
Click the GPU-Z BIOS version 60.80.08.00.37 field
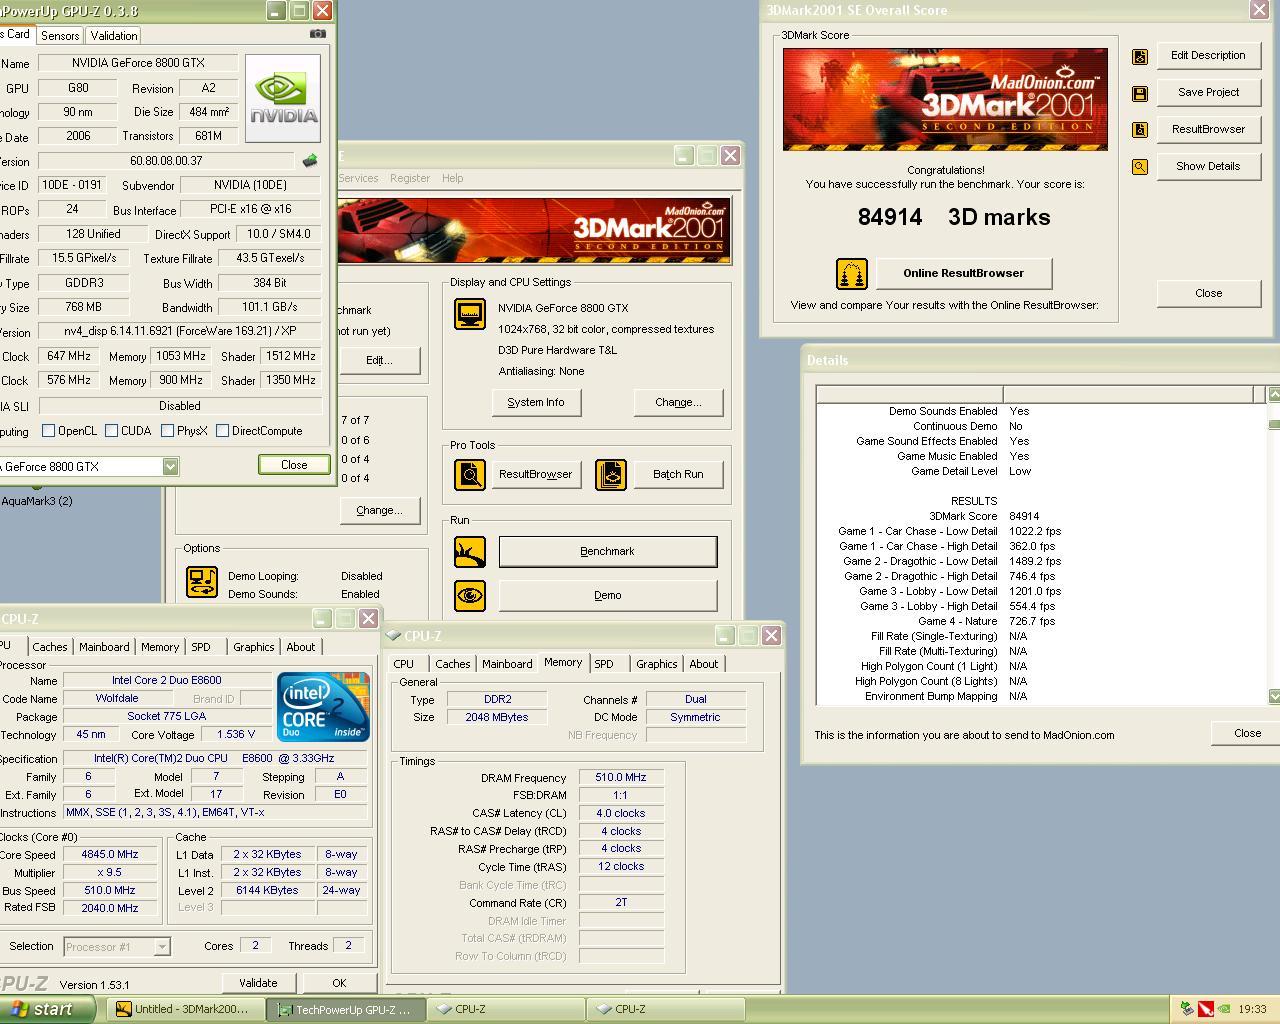[166, 161]
